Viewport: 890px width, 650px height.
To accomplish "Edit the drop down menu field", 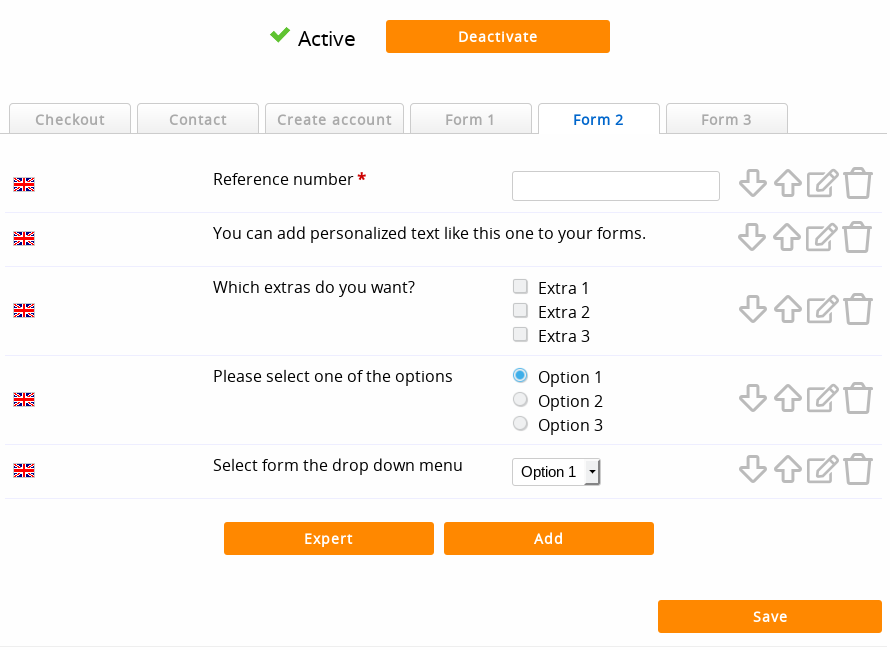I will click(x=822, y=469).
